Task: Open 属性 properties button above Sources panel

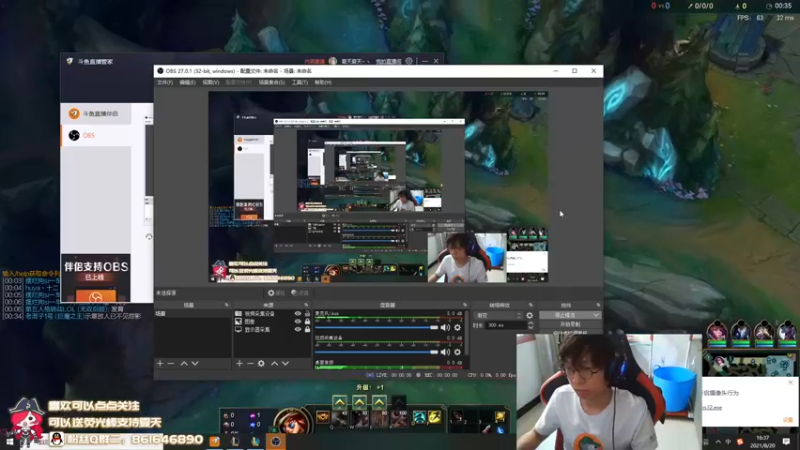Action: coord(276,293)
